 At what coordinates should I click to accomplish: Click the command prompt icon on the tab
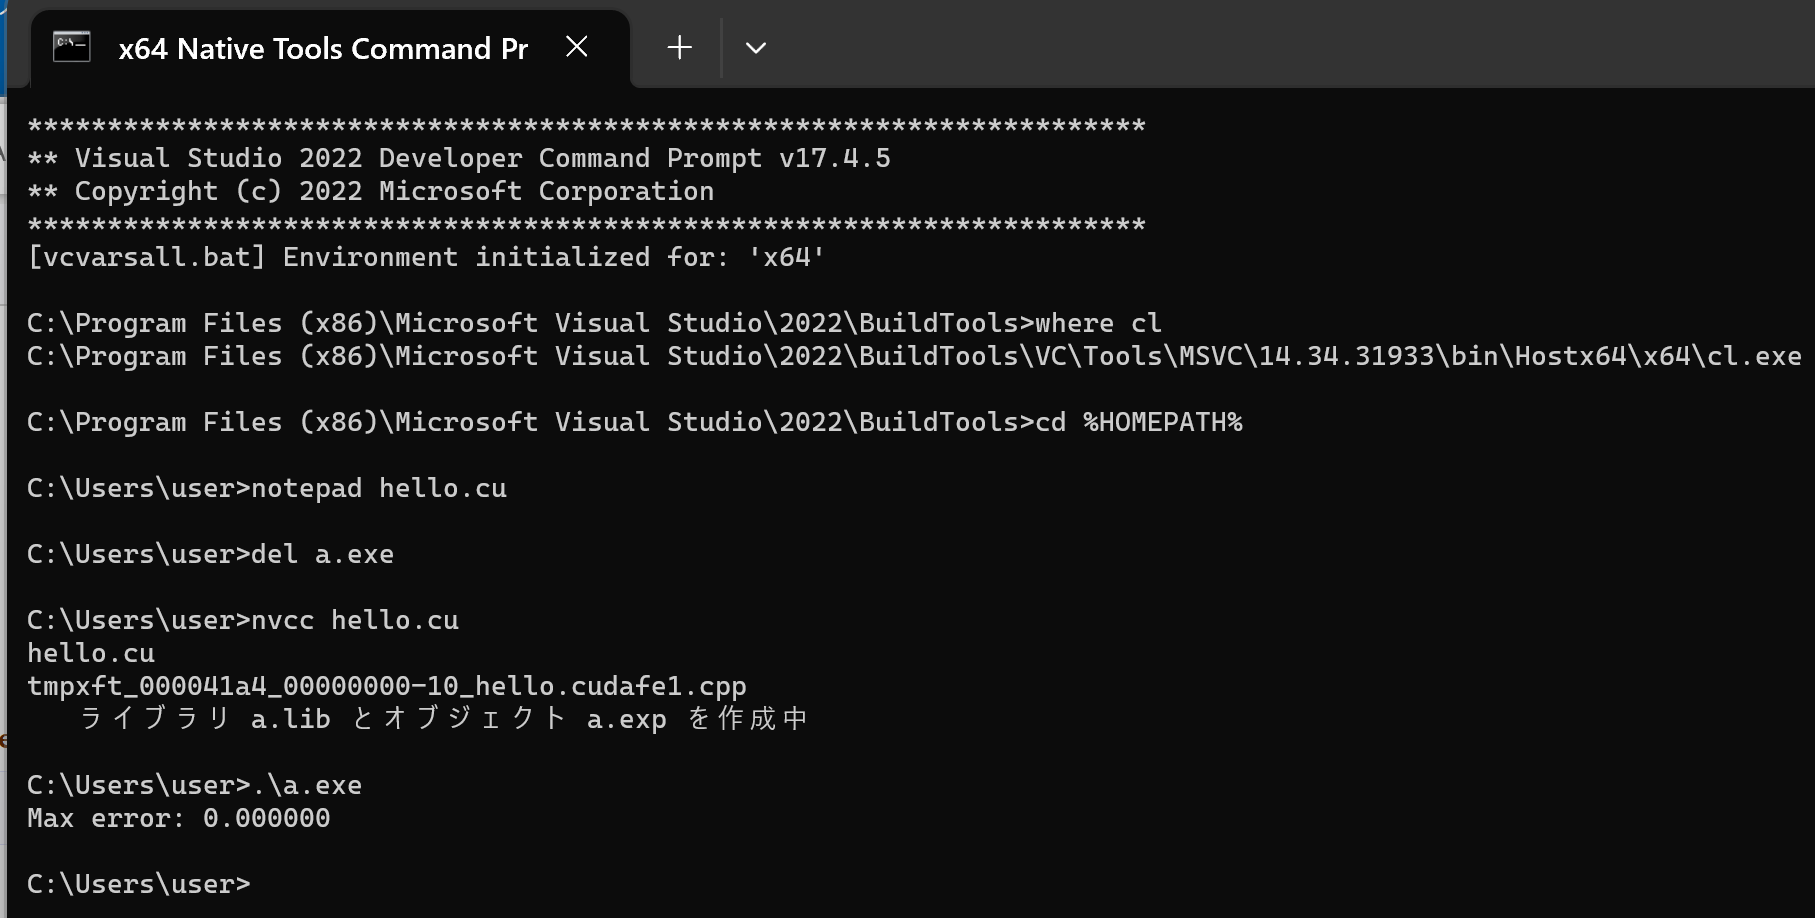[72, 47]
